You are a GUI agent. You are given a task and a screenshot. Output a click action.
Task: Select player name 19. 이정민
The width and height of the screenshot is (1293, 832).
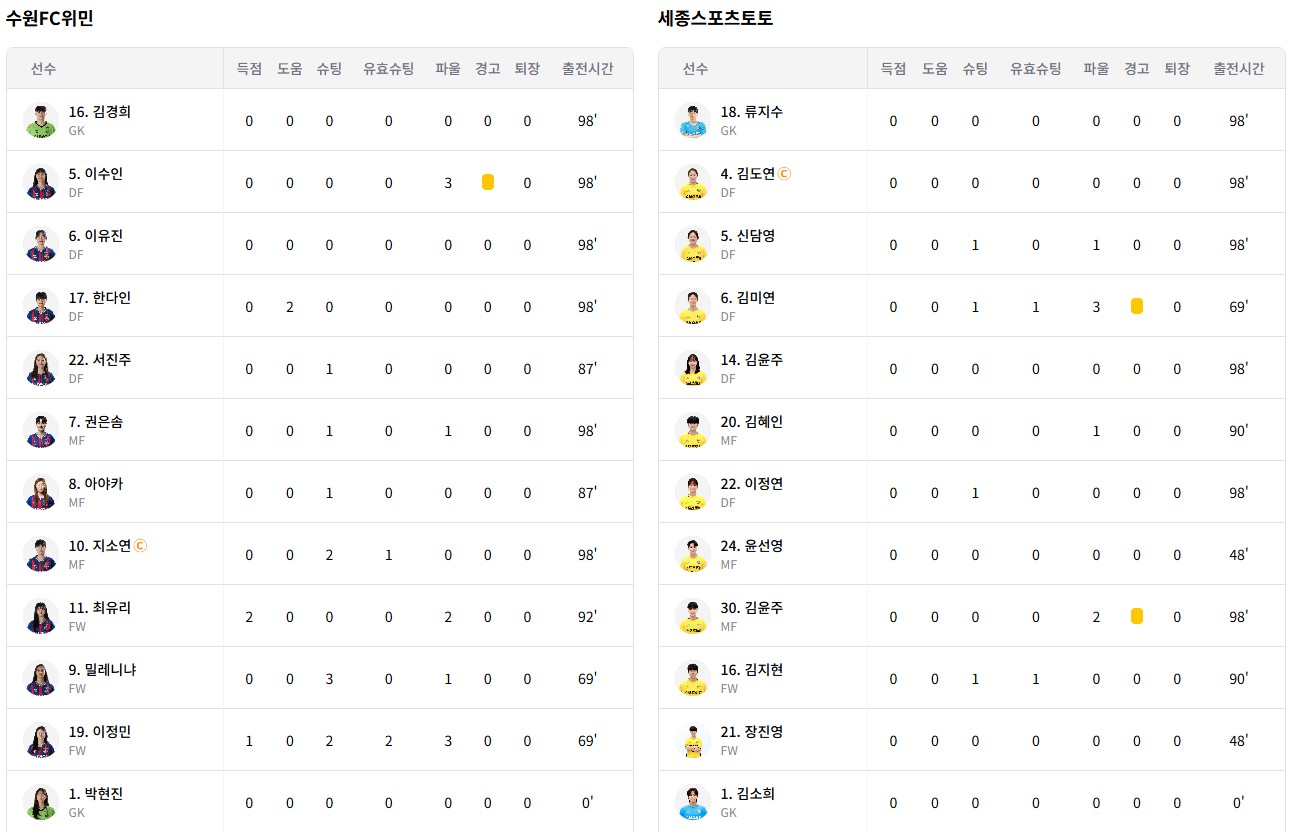click(100, 732)
